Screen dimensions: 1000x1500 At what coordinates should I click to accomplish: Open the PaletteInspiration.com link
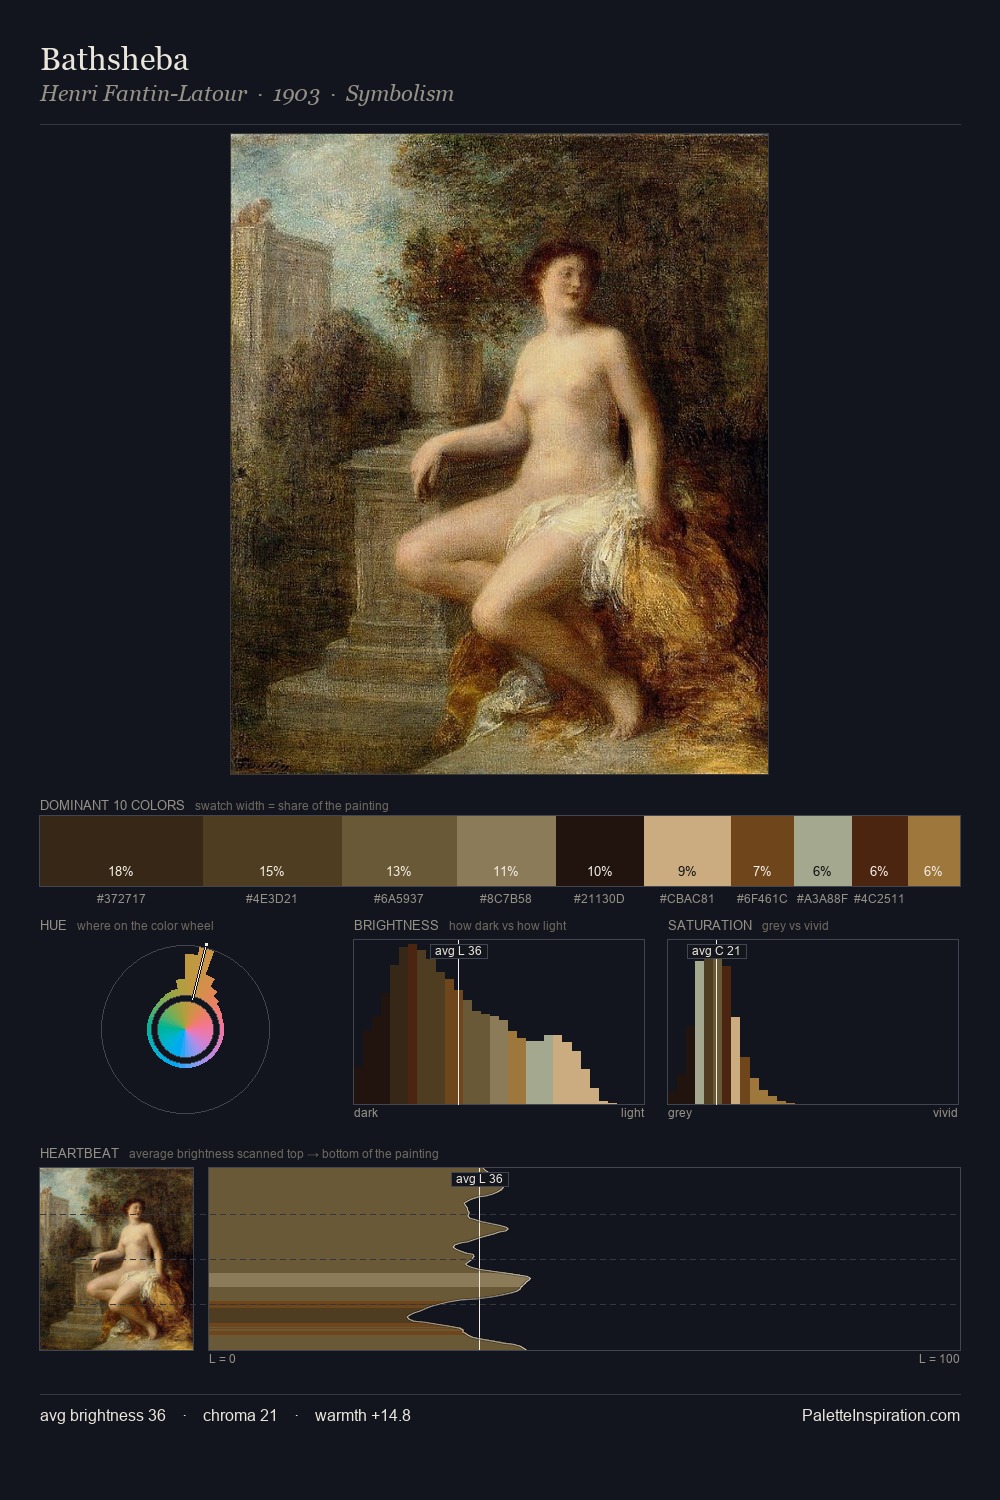coord(881,1415)
